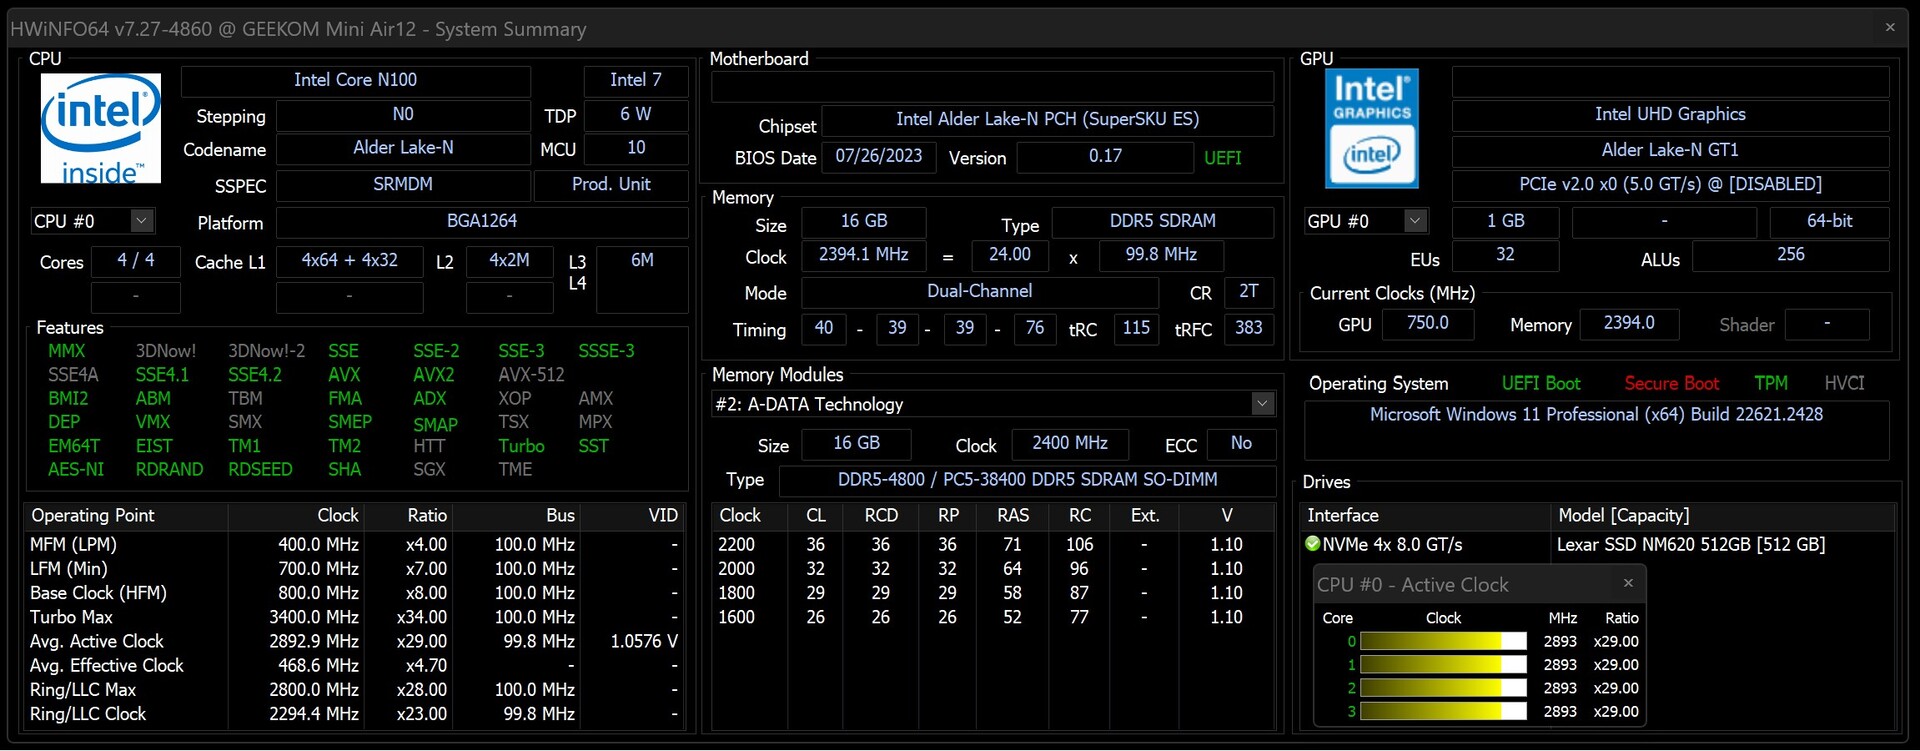
Task: Click the Windows 11 Professional OS text
Action: click(1596, 415)
